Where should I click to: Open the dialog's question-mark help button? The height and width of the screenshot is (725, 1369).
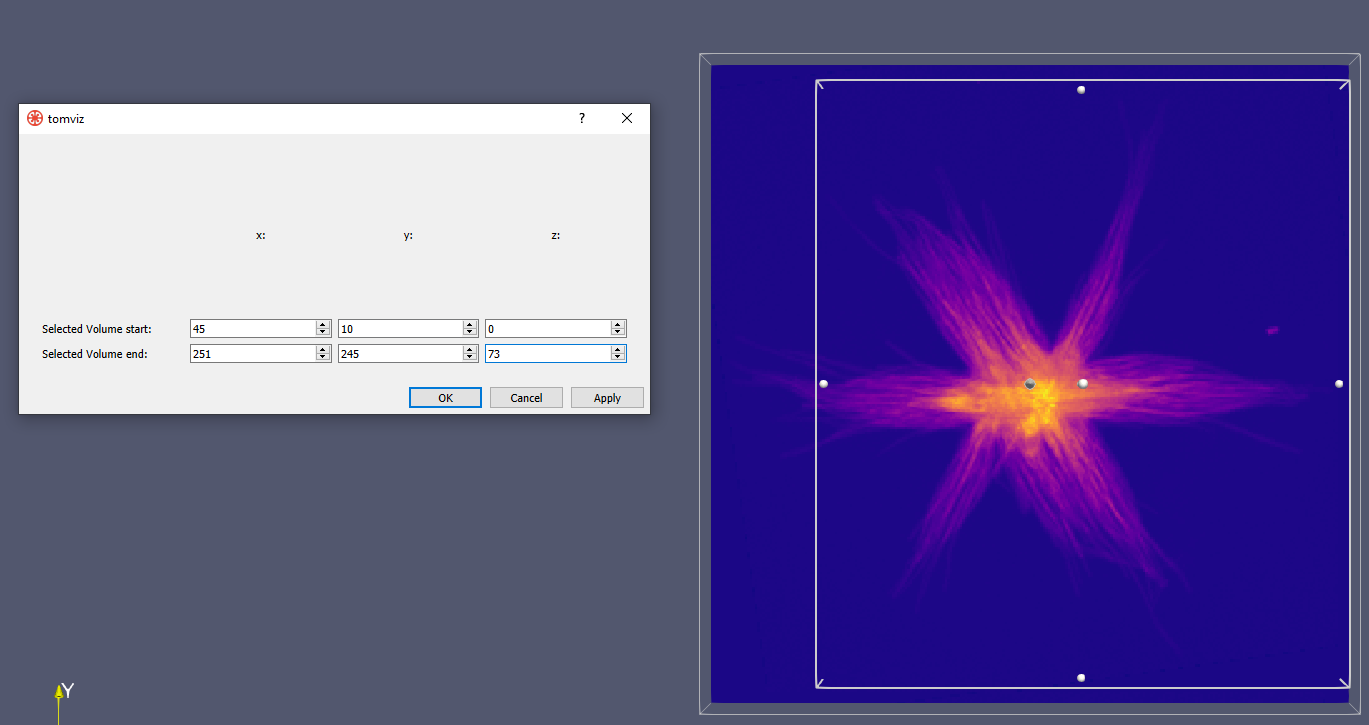click(x=582, y=118)
